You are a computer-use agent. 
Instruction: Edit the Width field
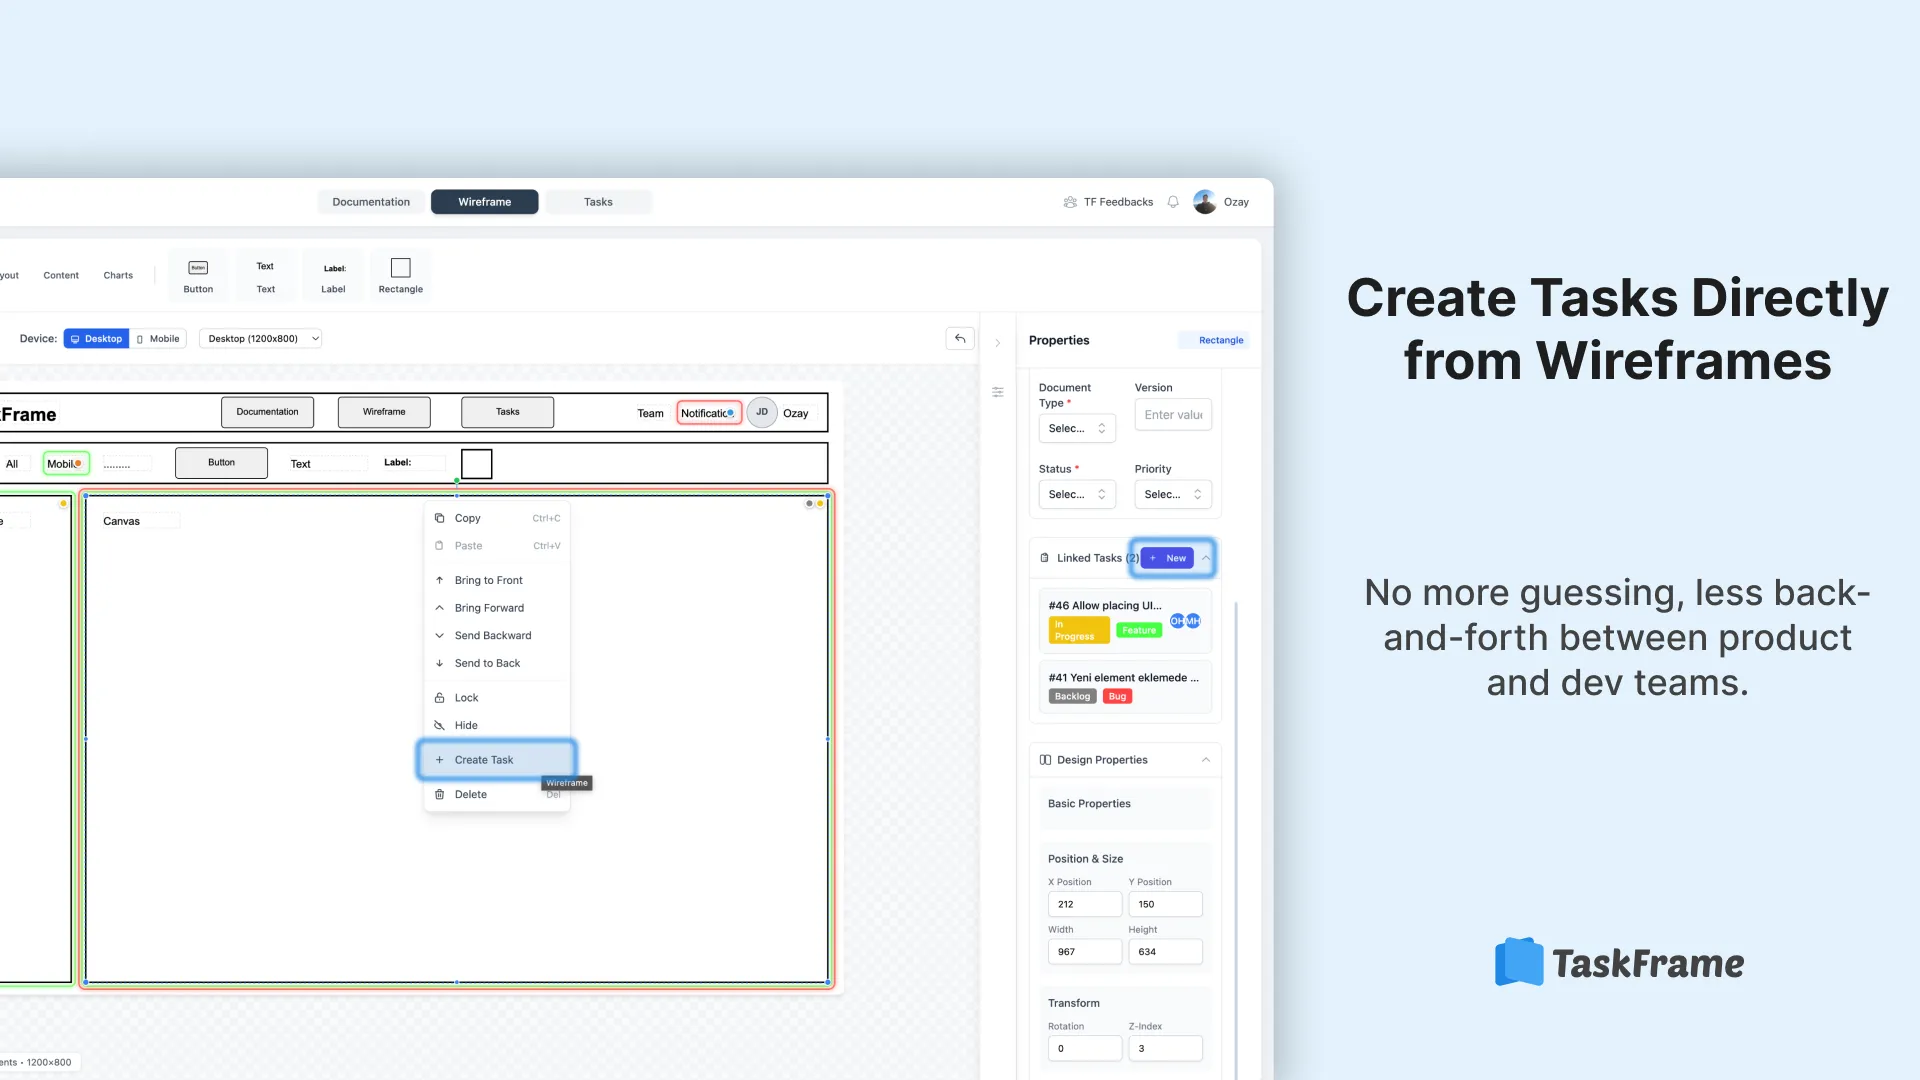tap(1085, 952)
